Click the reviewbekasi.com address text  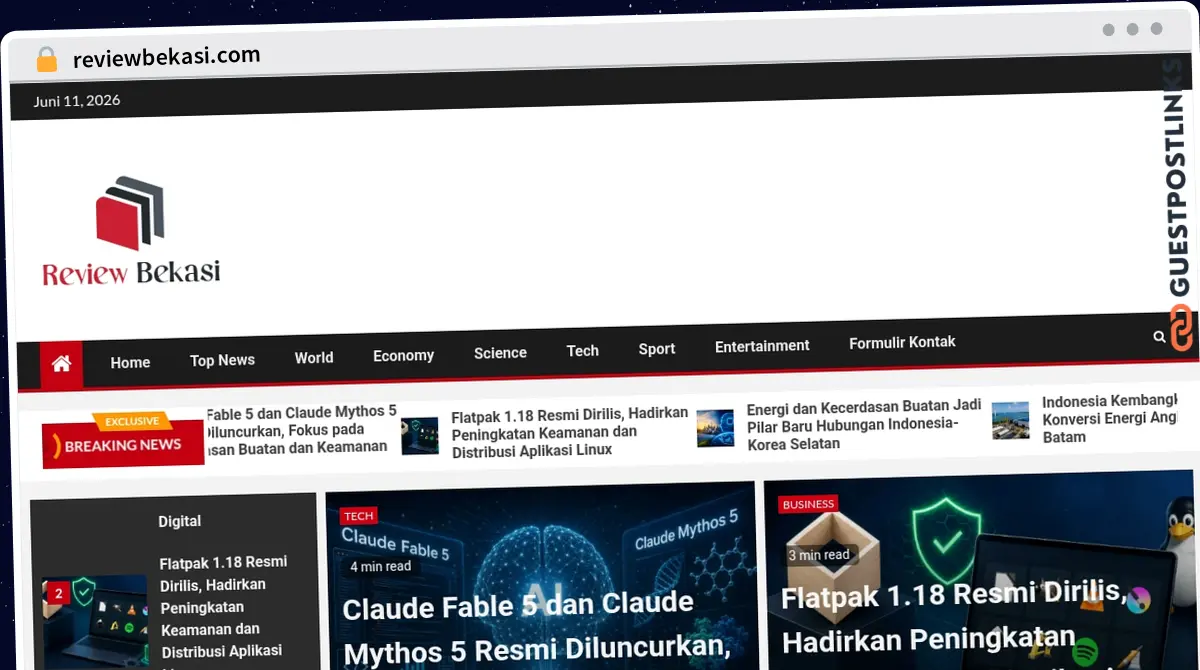[x=166, y=57]
